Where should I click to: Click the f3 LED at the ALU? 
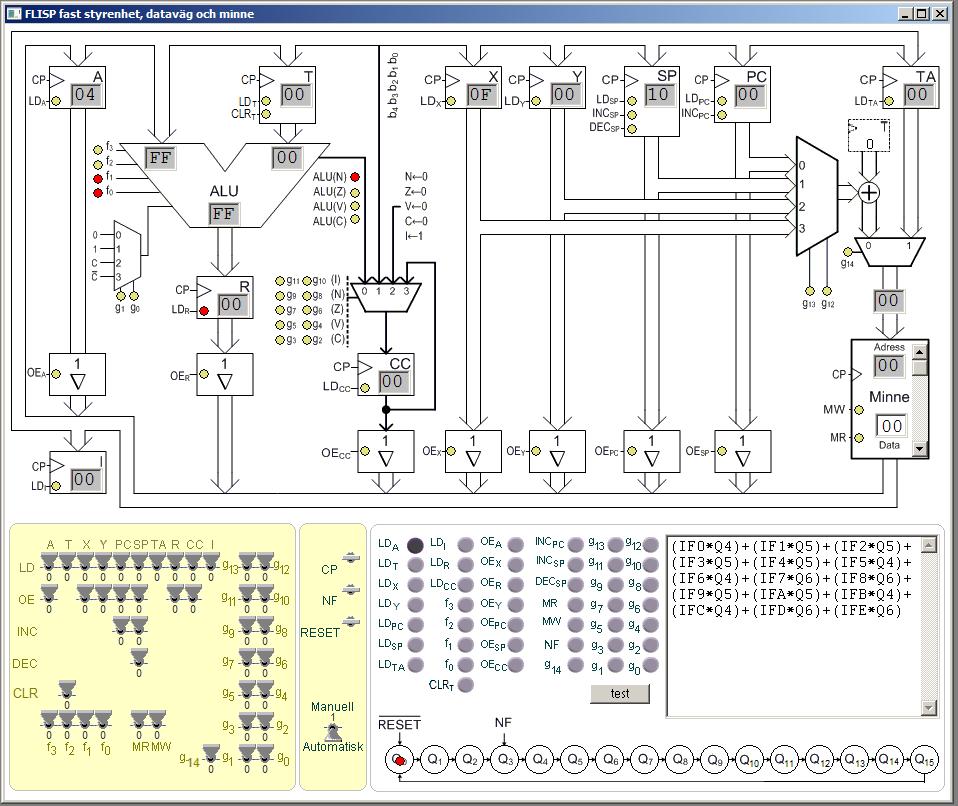click(98, 150)
